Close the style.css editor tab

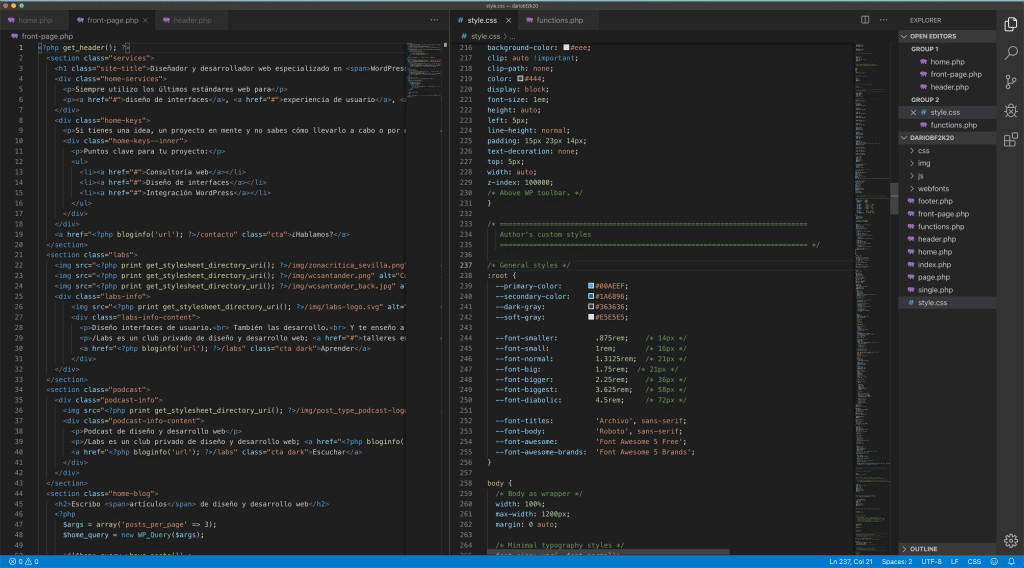pos(508,20)
